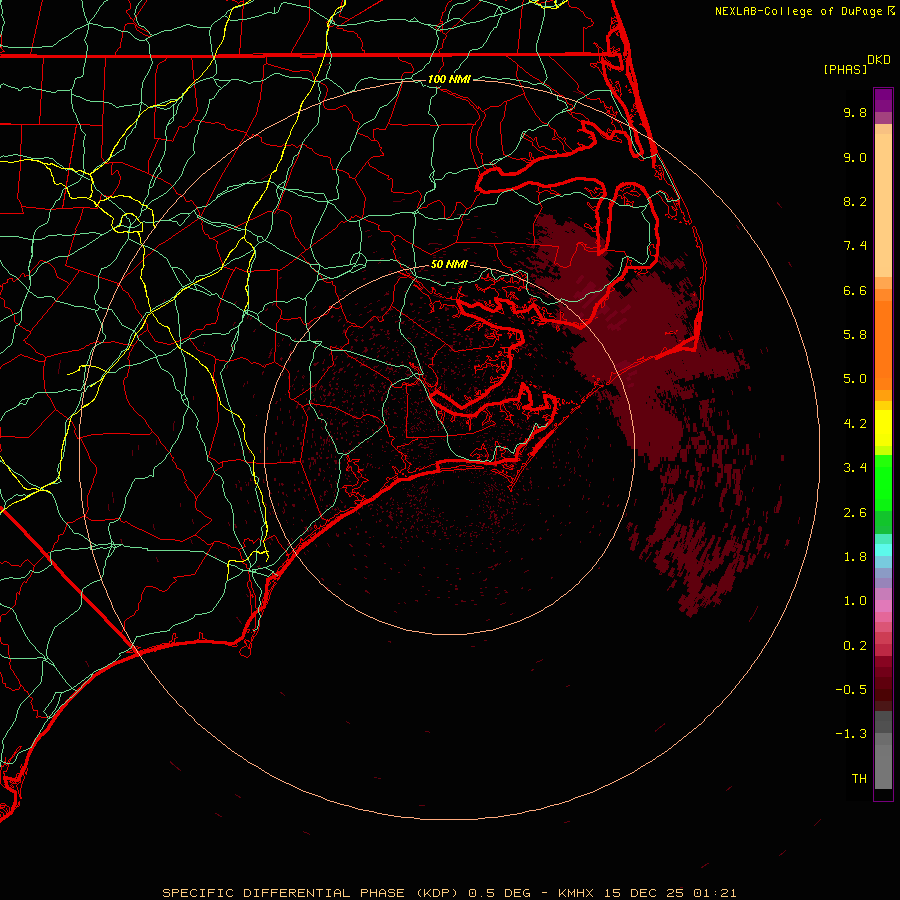Select the 7.4 legend scale label
Screen dimensions: 900x900
[855, 246]
